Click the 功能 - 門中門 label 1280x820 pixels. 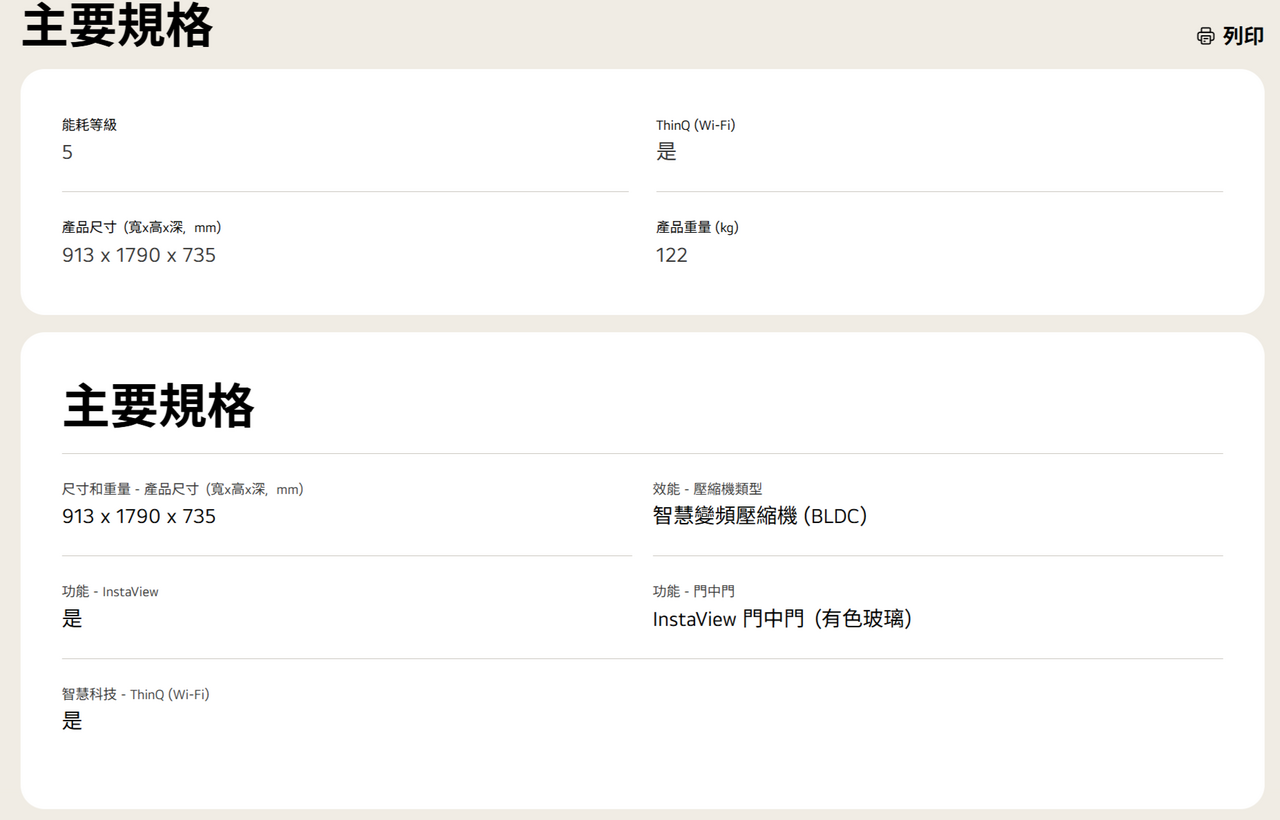click(x=693, y=592)
